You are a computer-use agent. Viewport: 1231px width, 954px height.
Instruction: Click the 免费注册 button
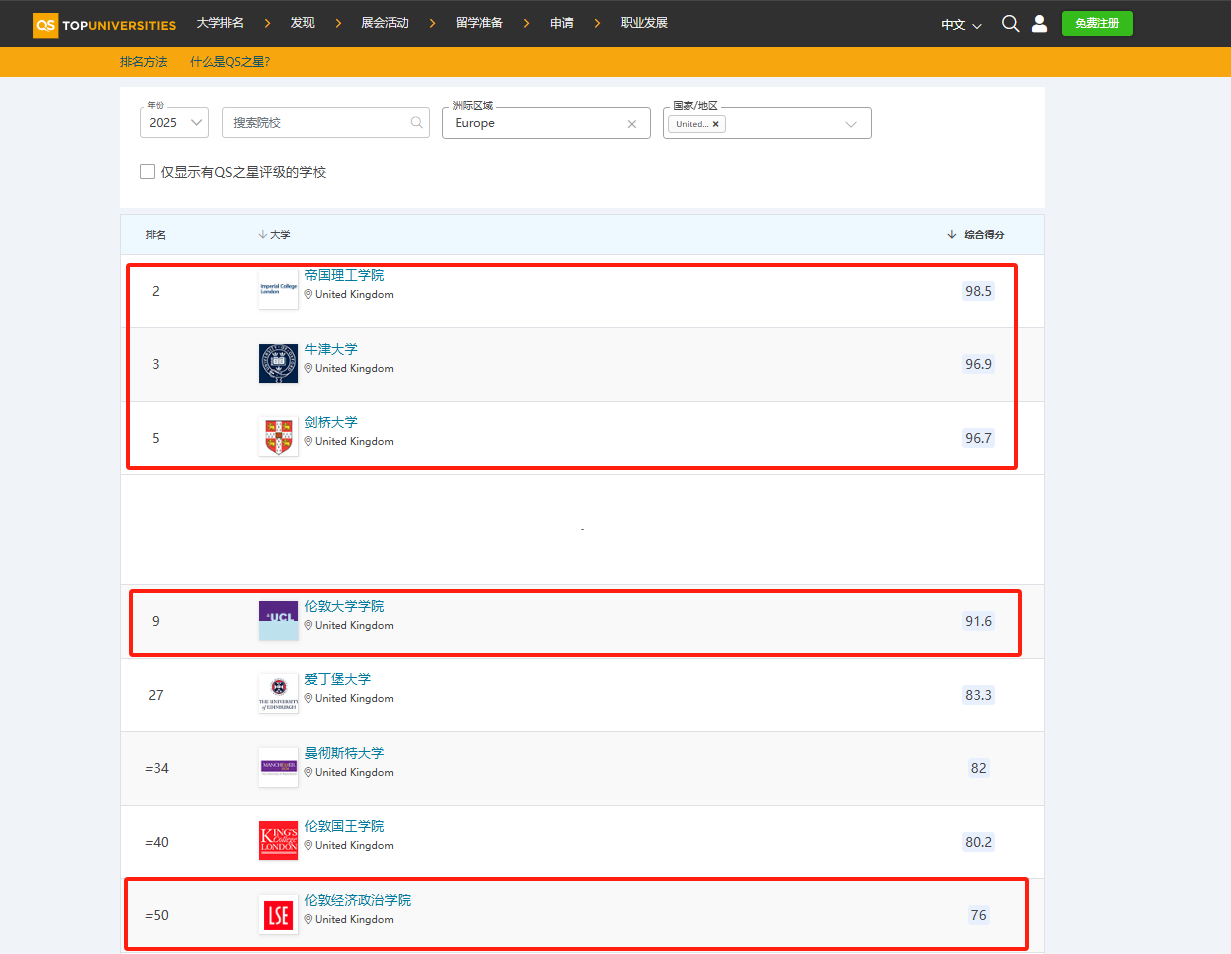coord(1097,24)
